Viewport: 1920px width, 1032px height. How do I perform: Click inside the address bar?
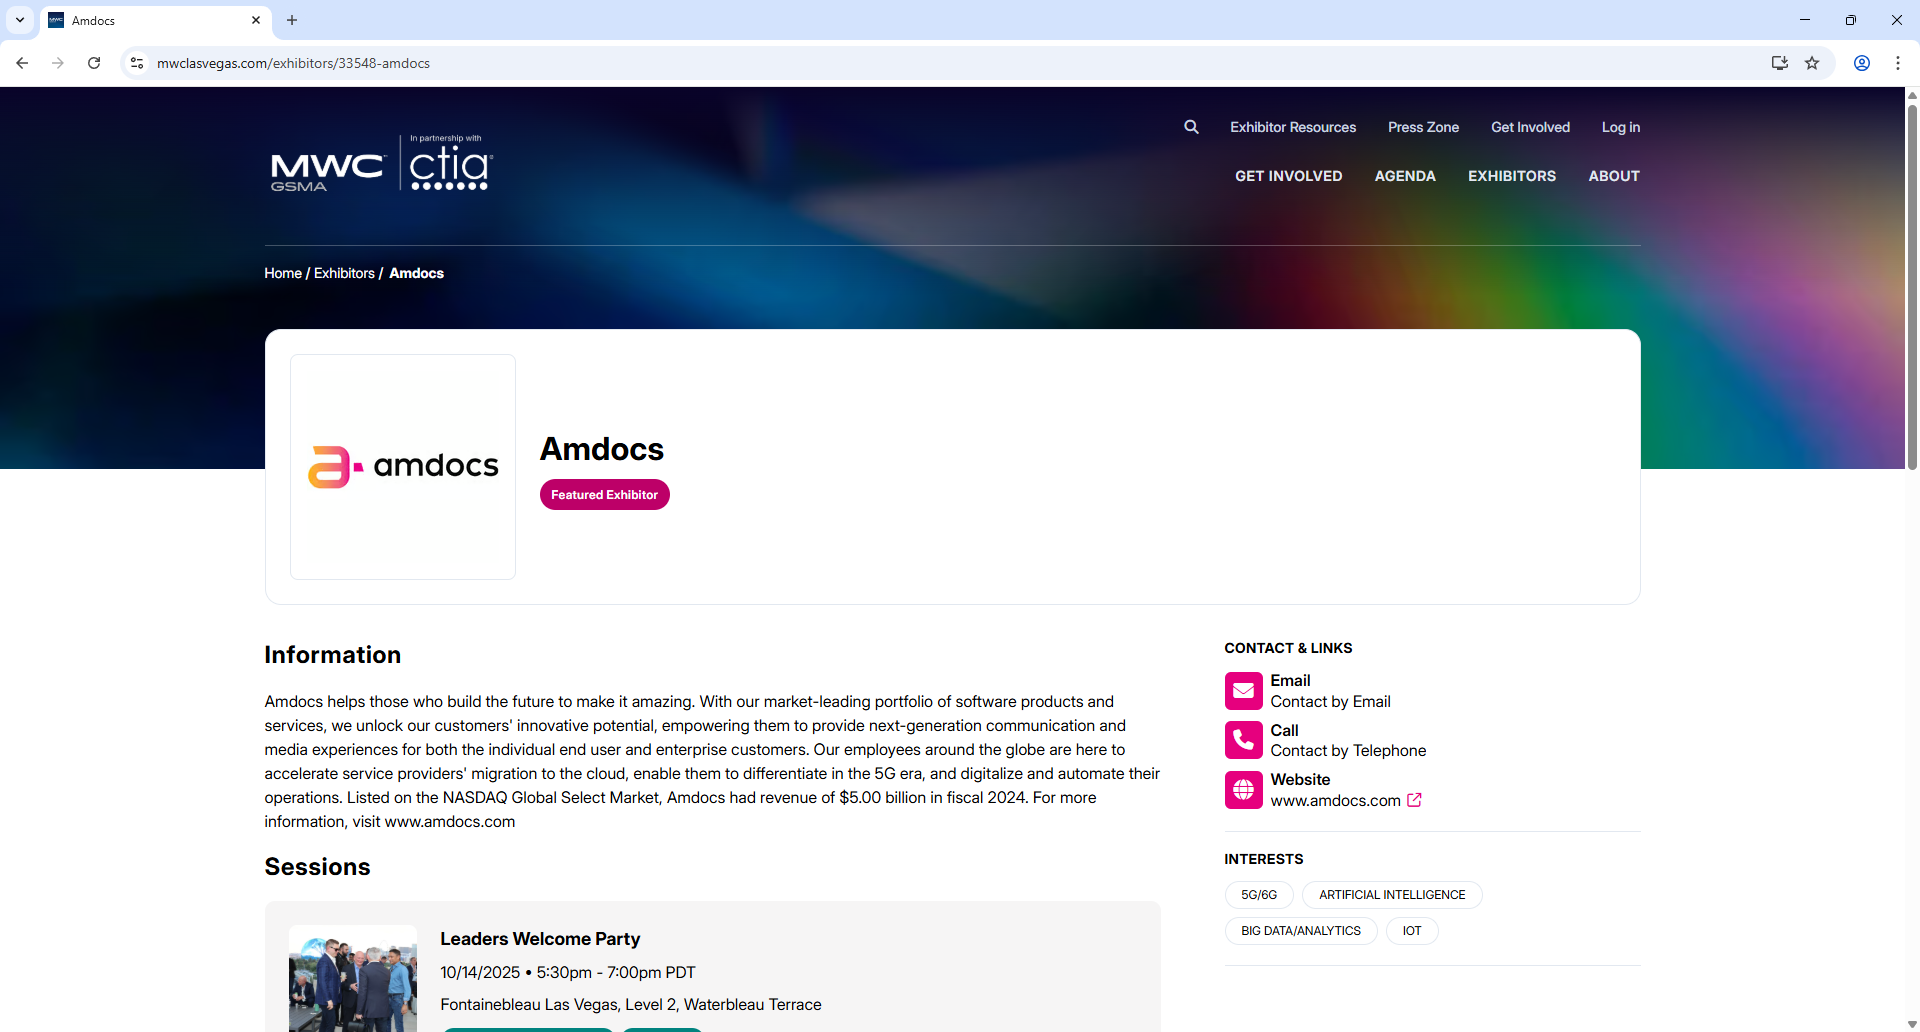coord(600,62)
